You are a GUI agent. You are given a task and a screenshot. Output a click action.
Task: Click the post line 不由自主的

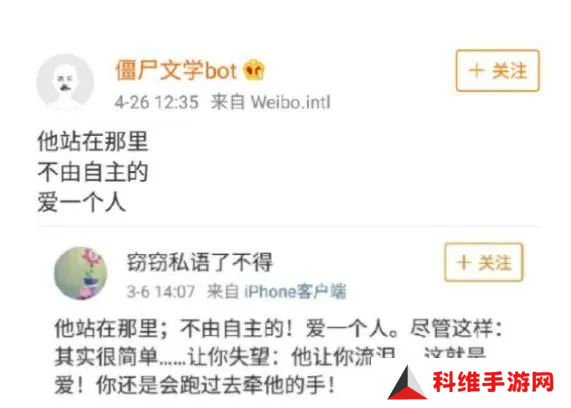(92, 172)
